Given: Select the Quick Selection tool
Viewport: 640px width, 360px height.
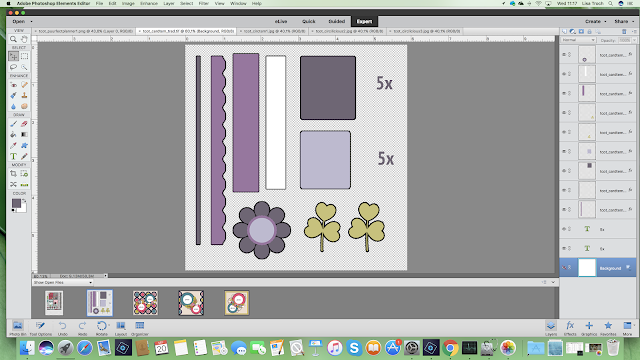Looking at the screenshot, I should (24, 67).
